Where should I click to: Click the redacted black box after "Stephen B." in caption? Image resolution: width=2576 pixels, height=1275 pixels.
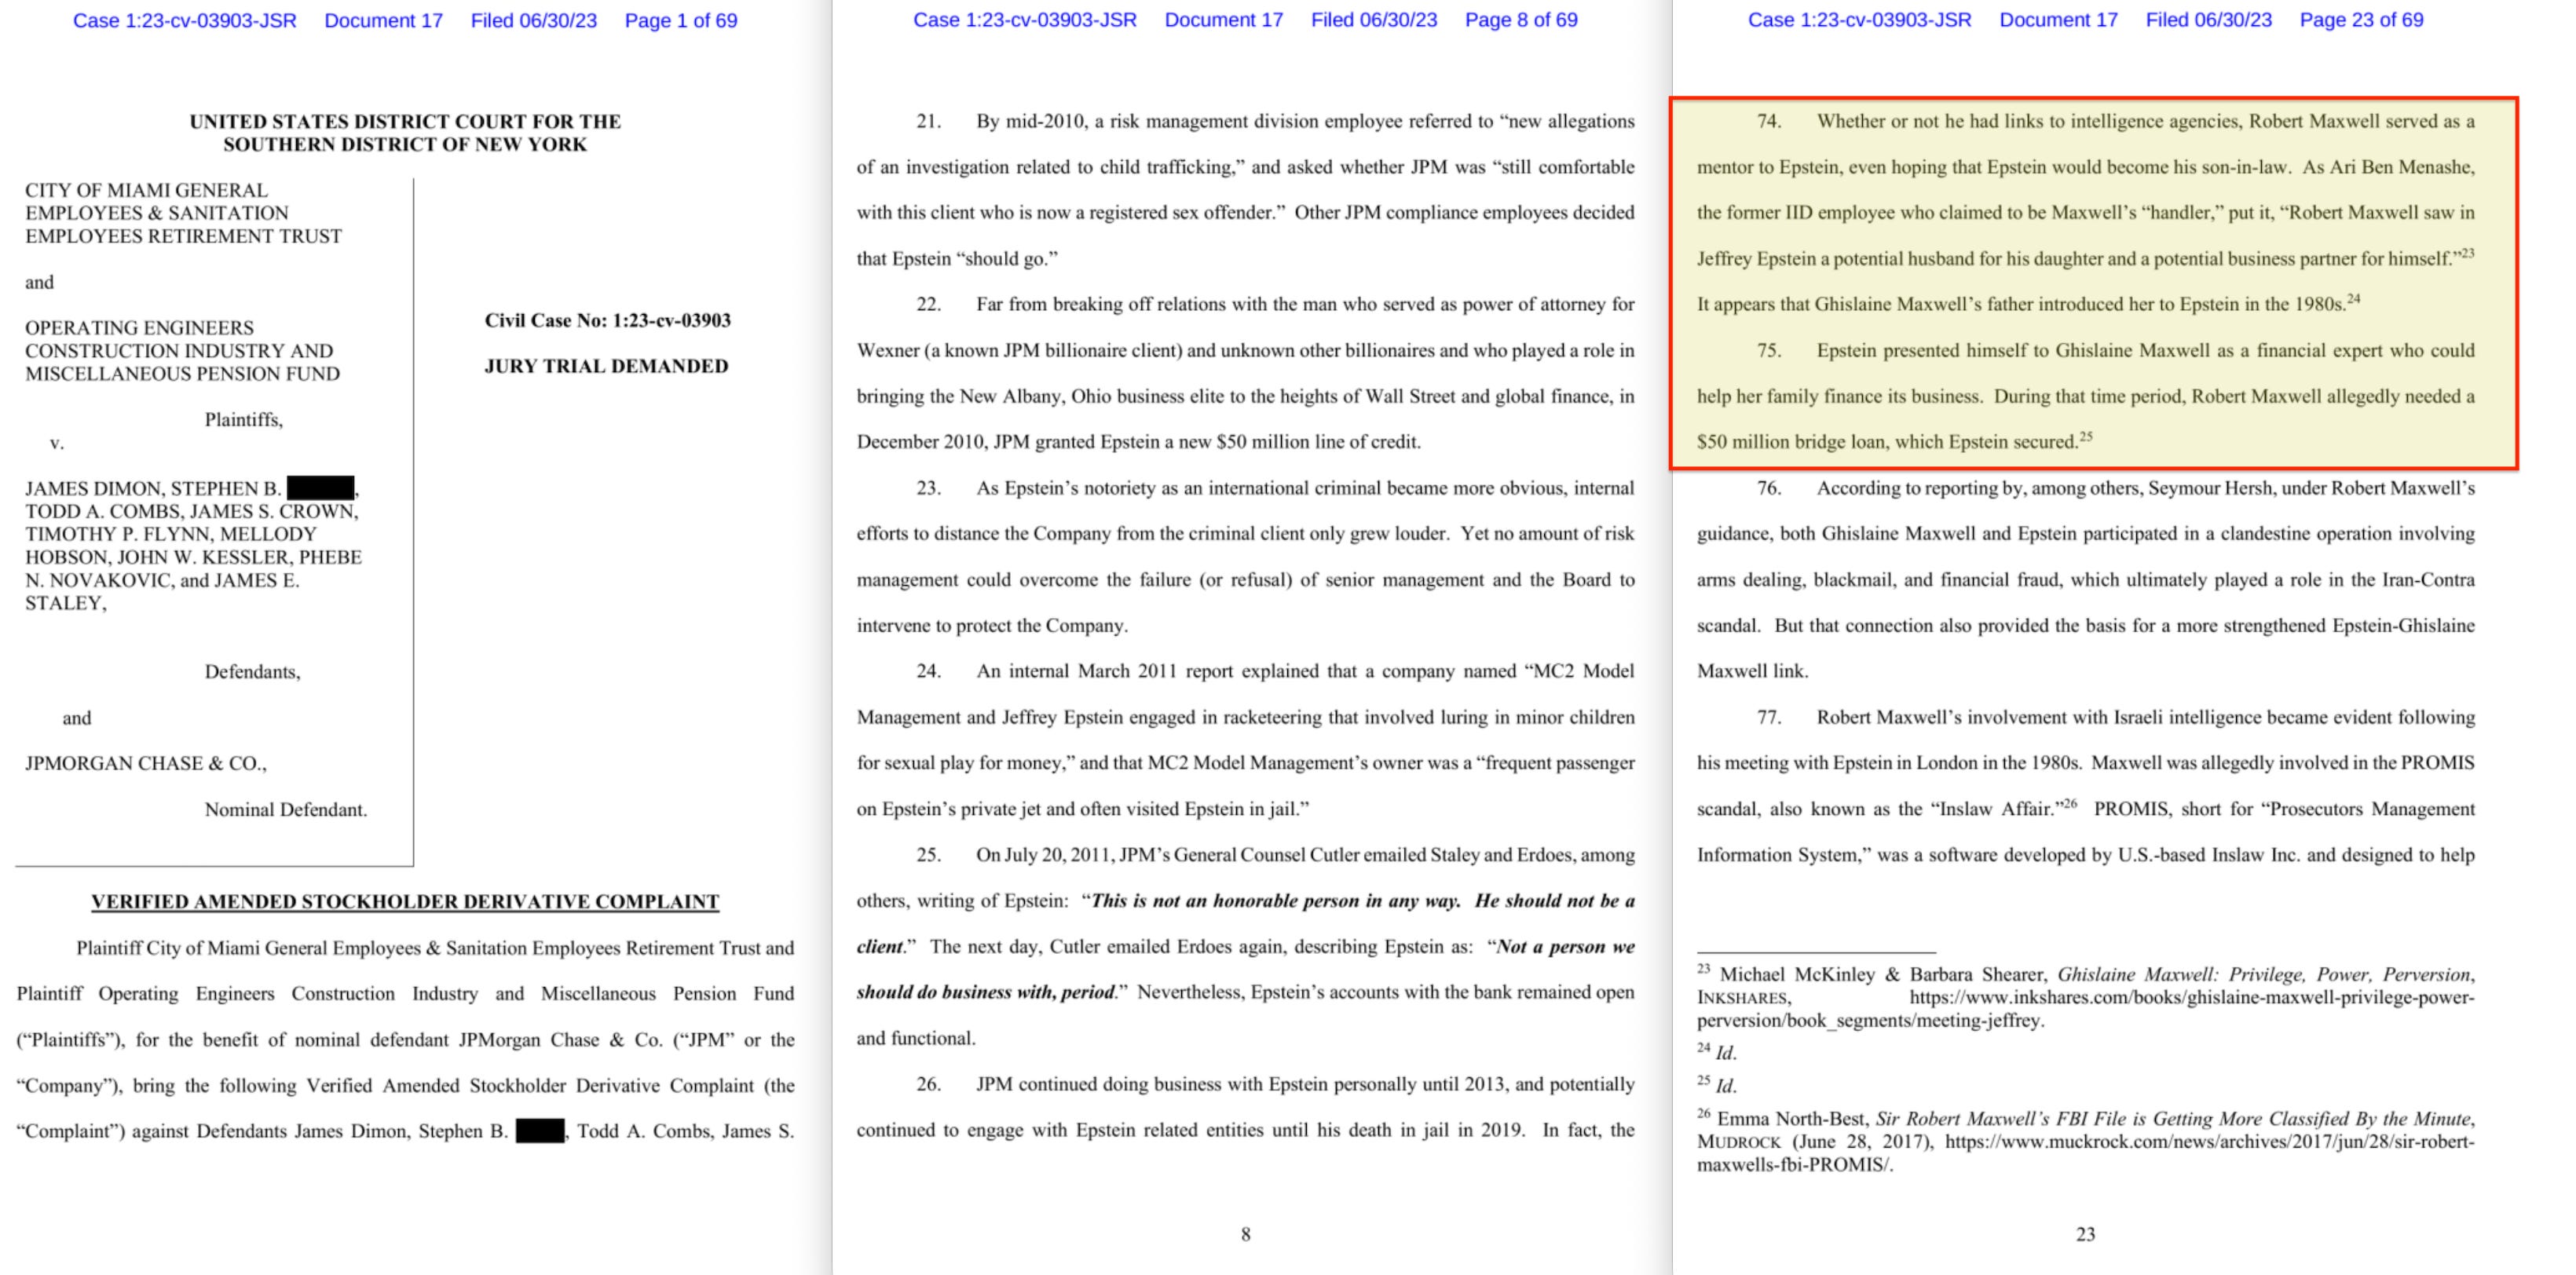[x=320, y=488]
